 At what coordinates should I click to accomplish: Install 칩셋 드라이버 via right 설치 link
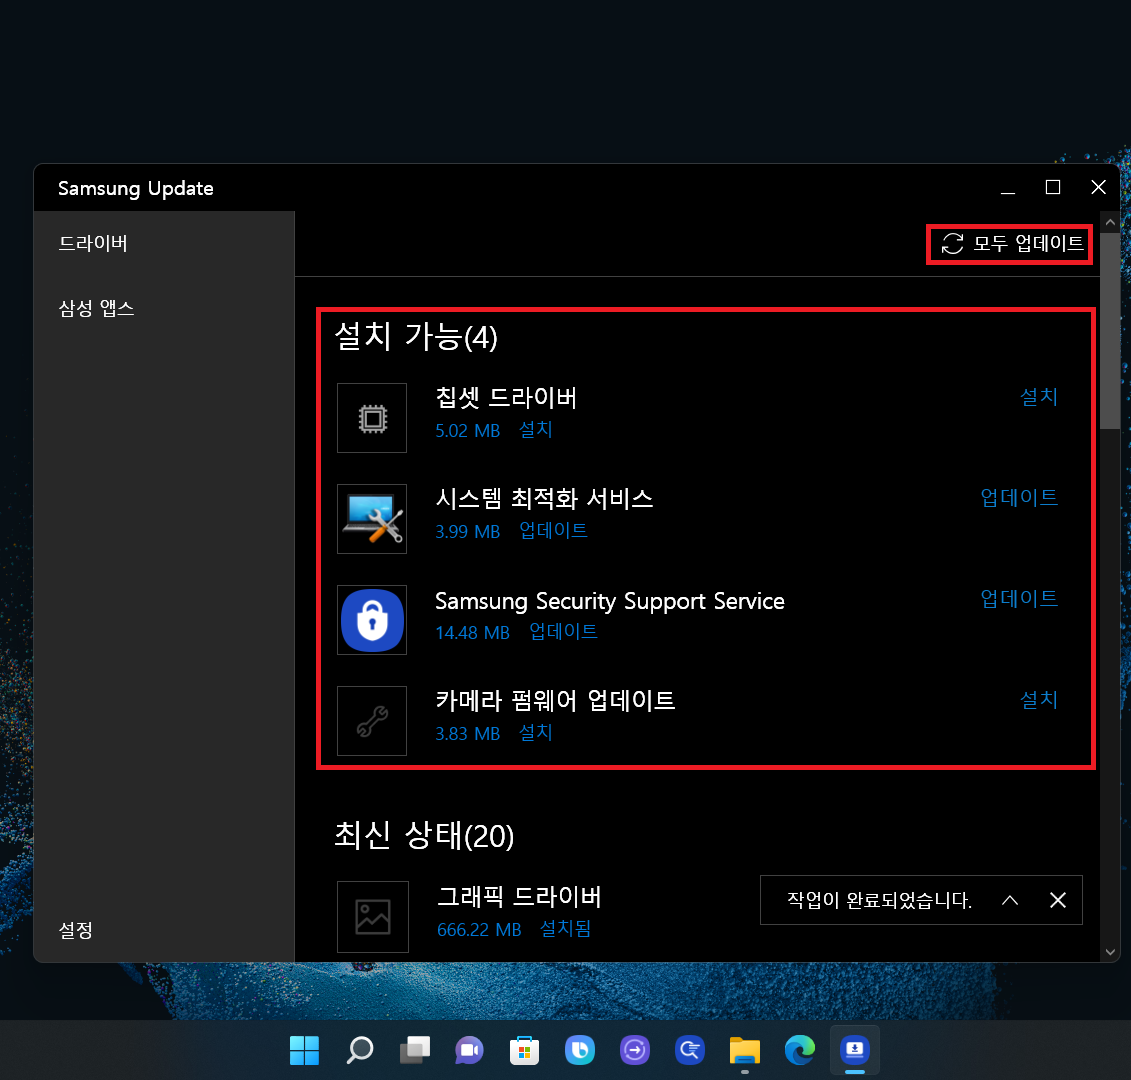1039,397
